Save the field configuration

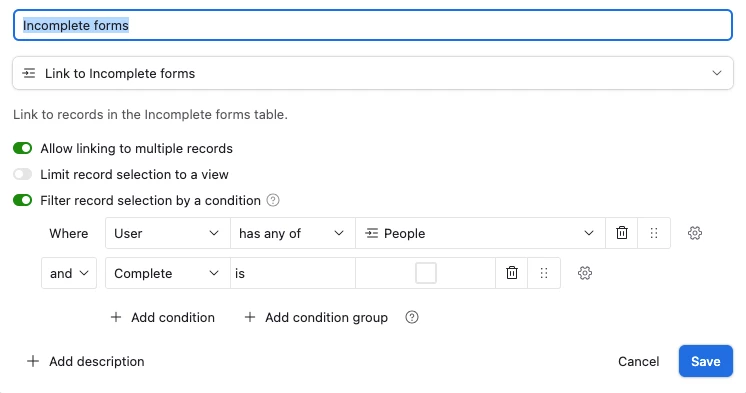click(x=706, y=361)
